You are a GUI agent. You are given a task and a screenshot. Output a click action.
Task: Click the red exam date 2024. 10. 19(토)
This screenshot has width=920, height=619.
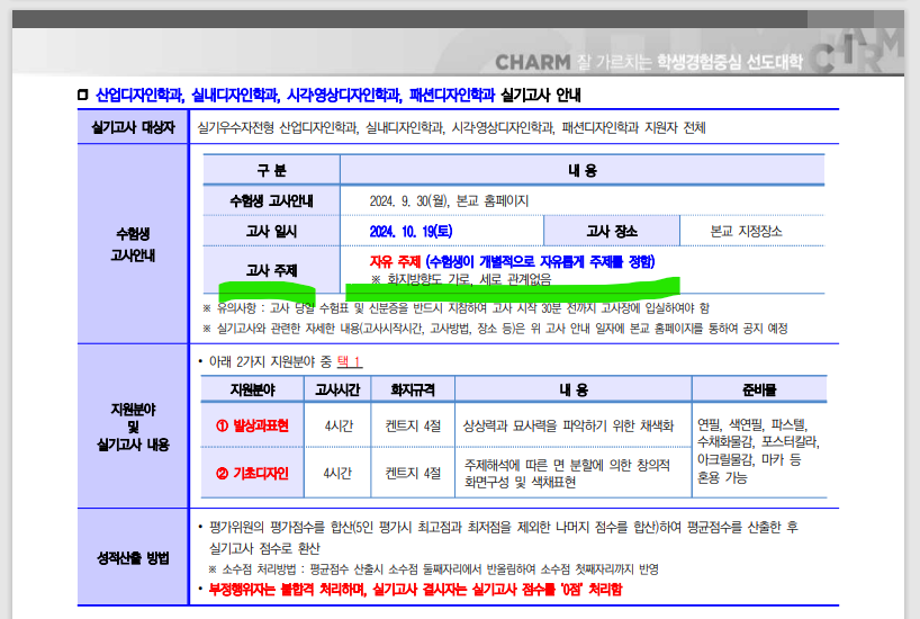tap(411, 231)
